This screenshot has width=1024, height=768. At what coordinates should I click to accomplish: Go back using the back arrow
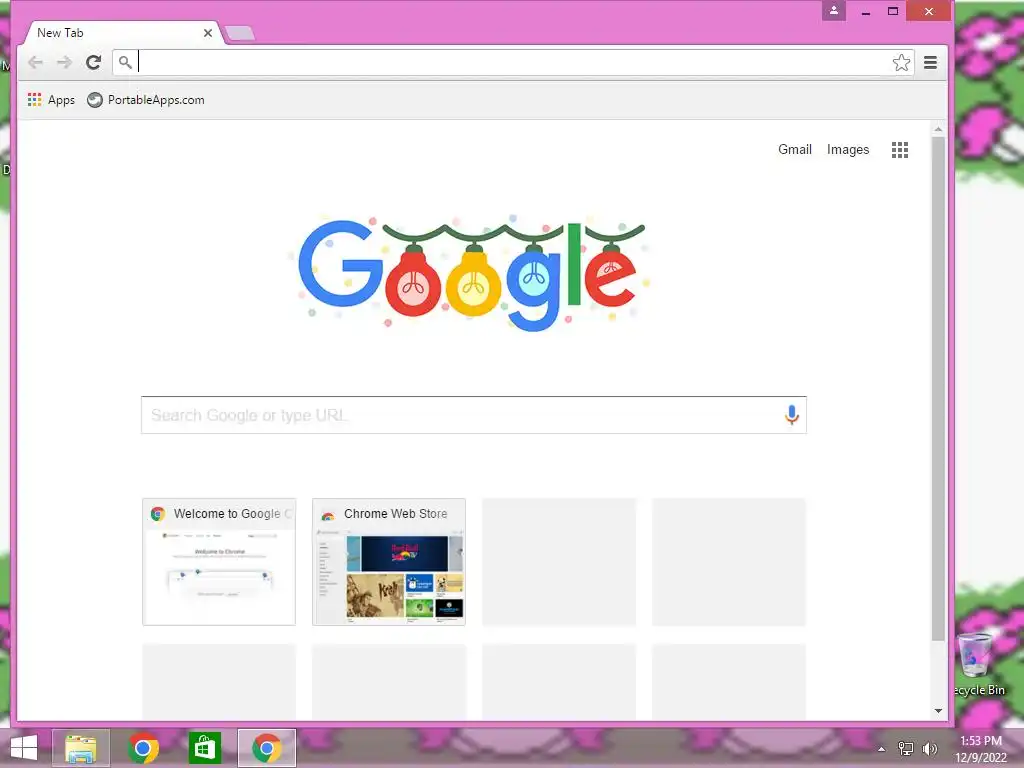[35, 63]
